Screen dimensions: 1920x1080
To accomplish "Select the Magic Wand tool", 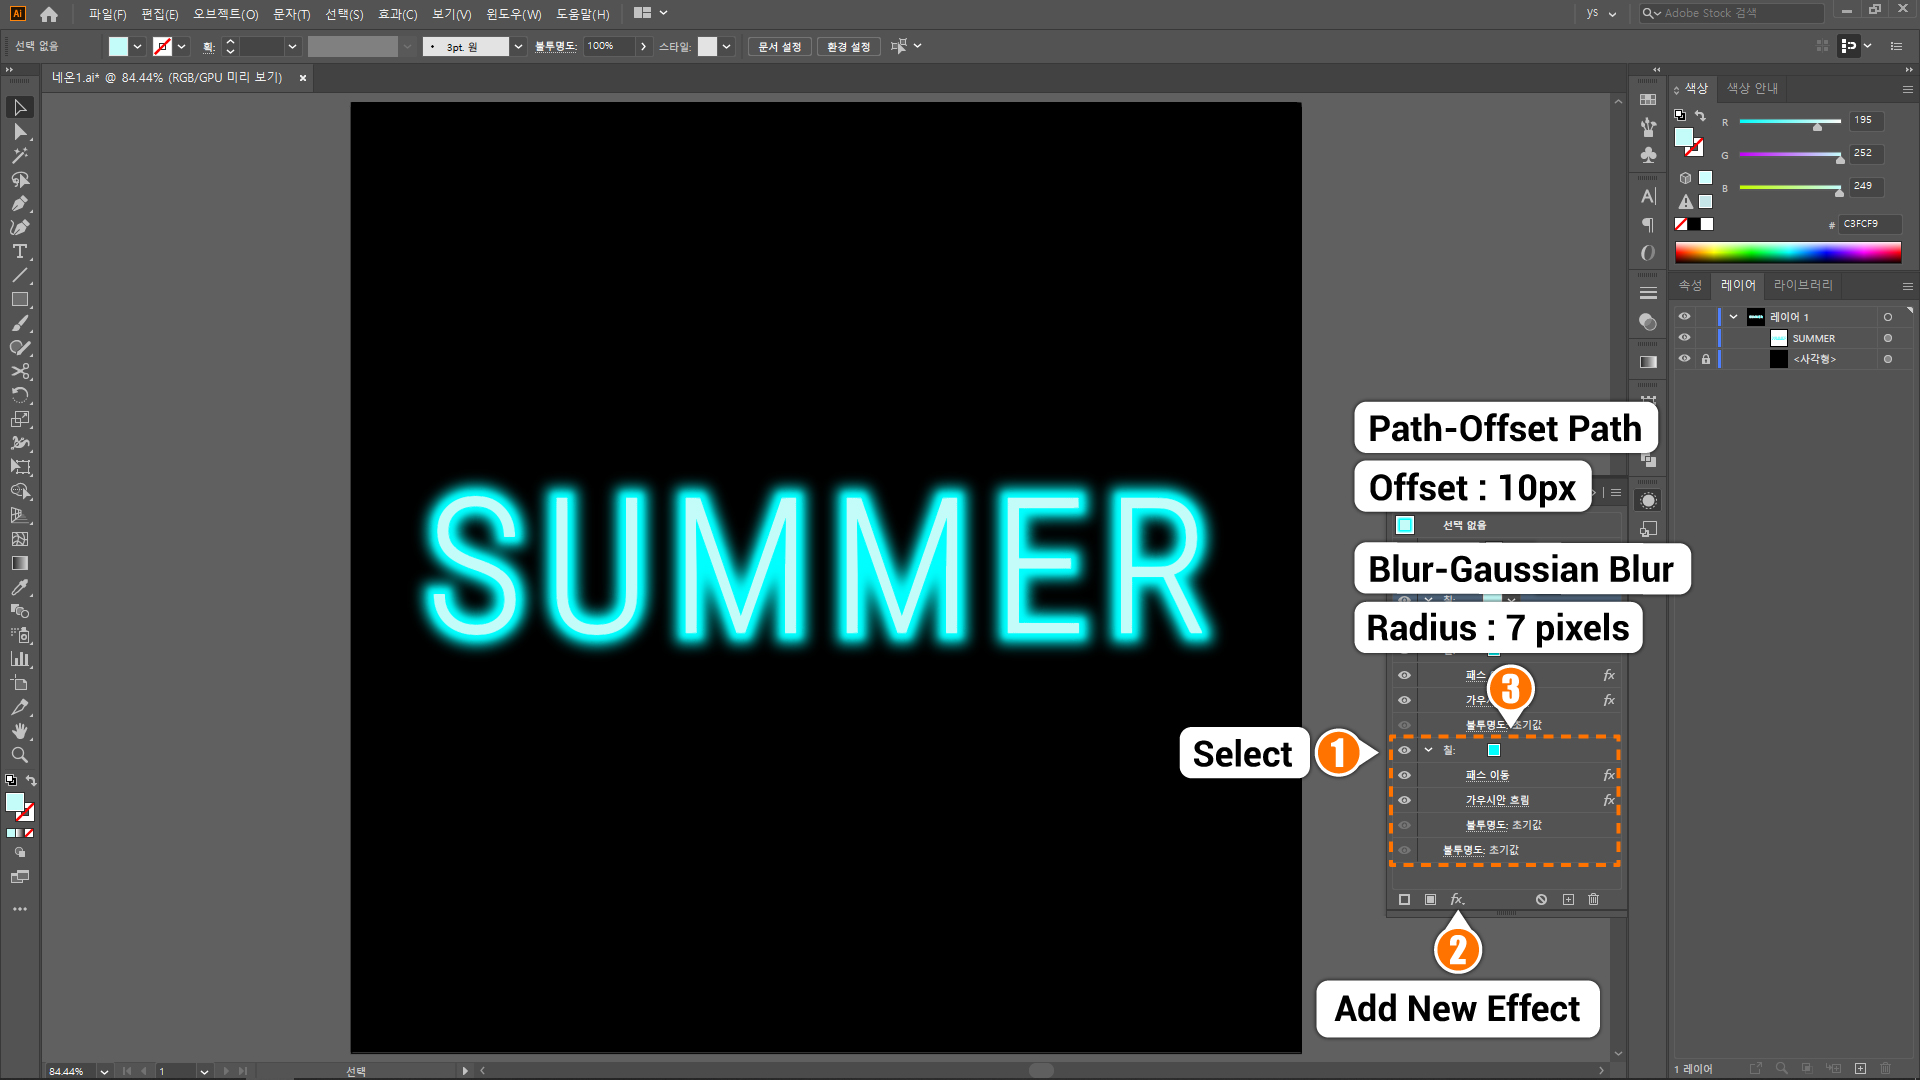I will (19, 156).
